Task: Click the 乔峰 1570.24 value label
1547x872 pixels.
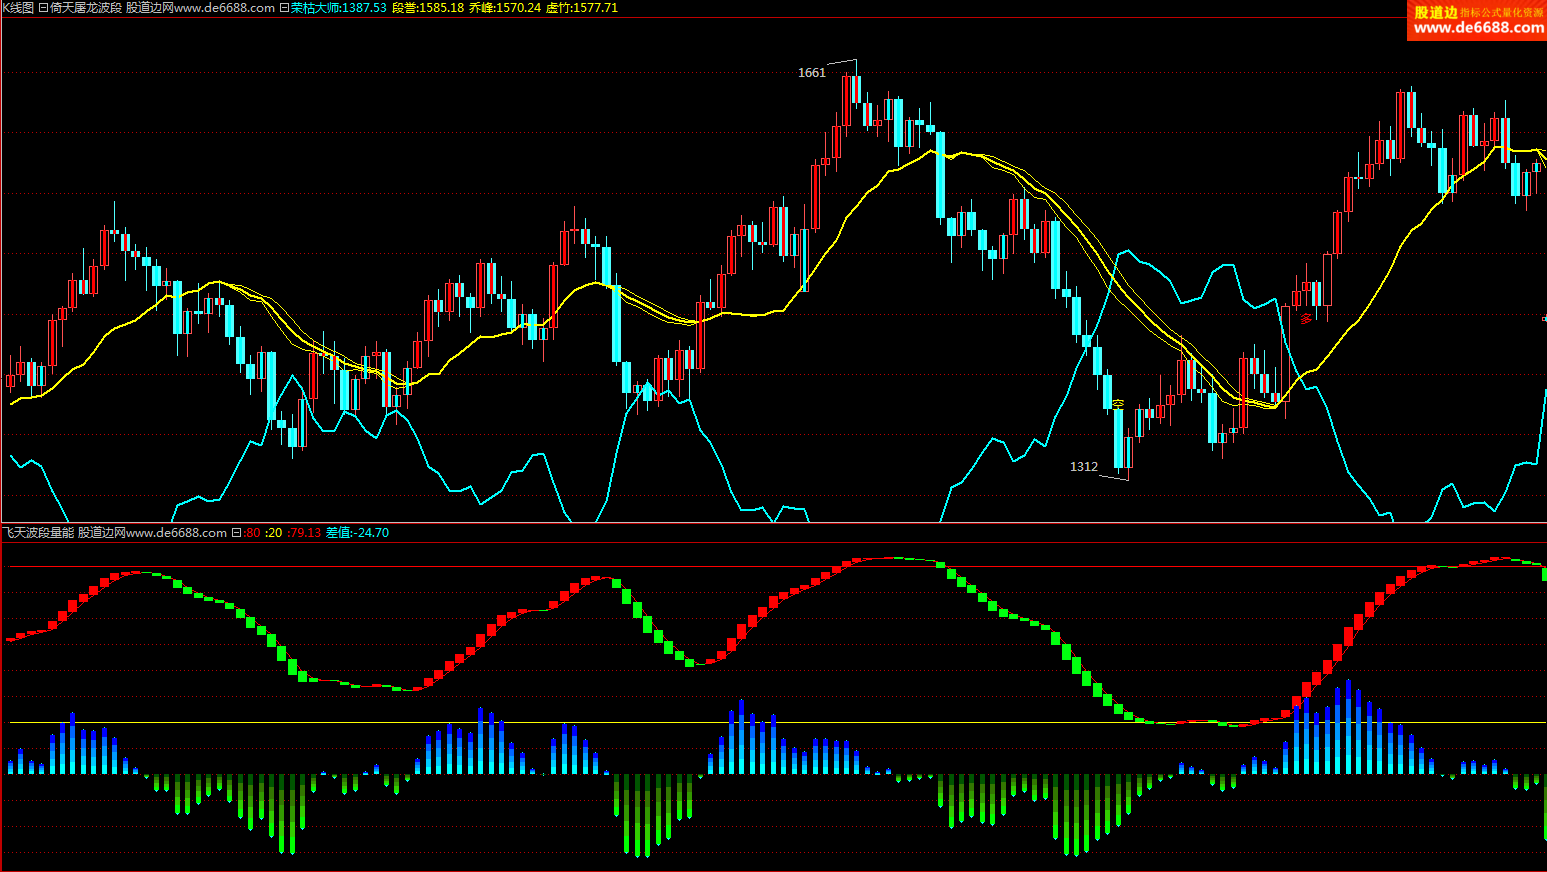Action: click(x=505, y=8)
